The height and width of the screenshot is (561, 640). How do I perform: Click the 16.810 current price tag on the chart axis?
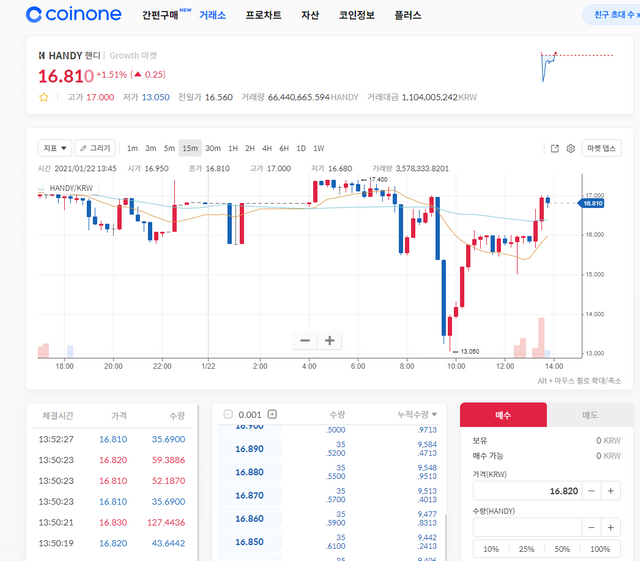coord(591,203)
